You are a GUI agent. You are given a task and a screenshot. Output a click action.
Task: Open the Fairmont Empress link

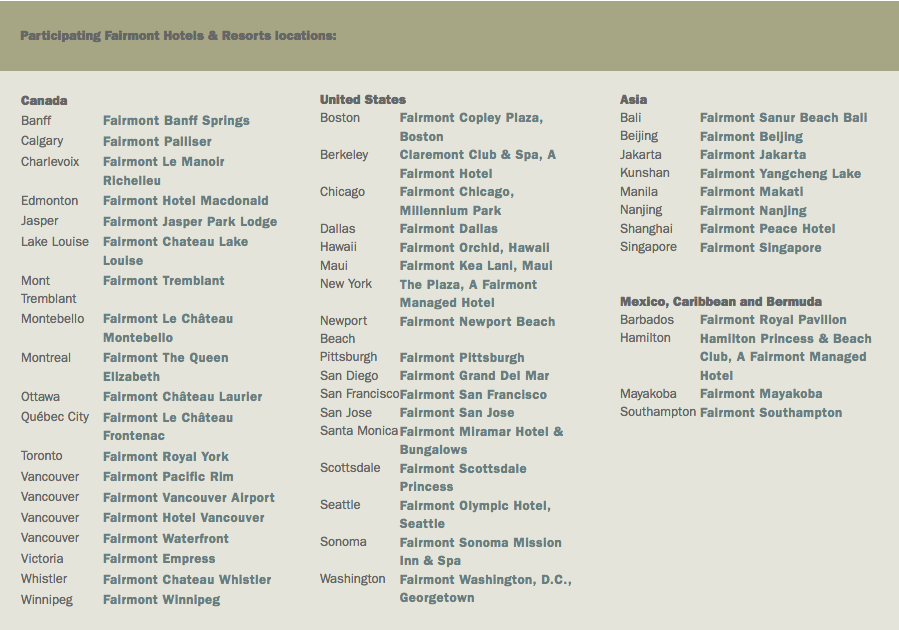click(x=159, y=559)
